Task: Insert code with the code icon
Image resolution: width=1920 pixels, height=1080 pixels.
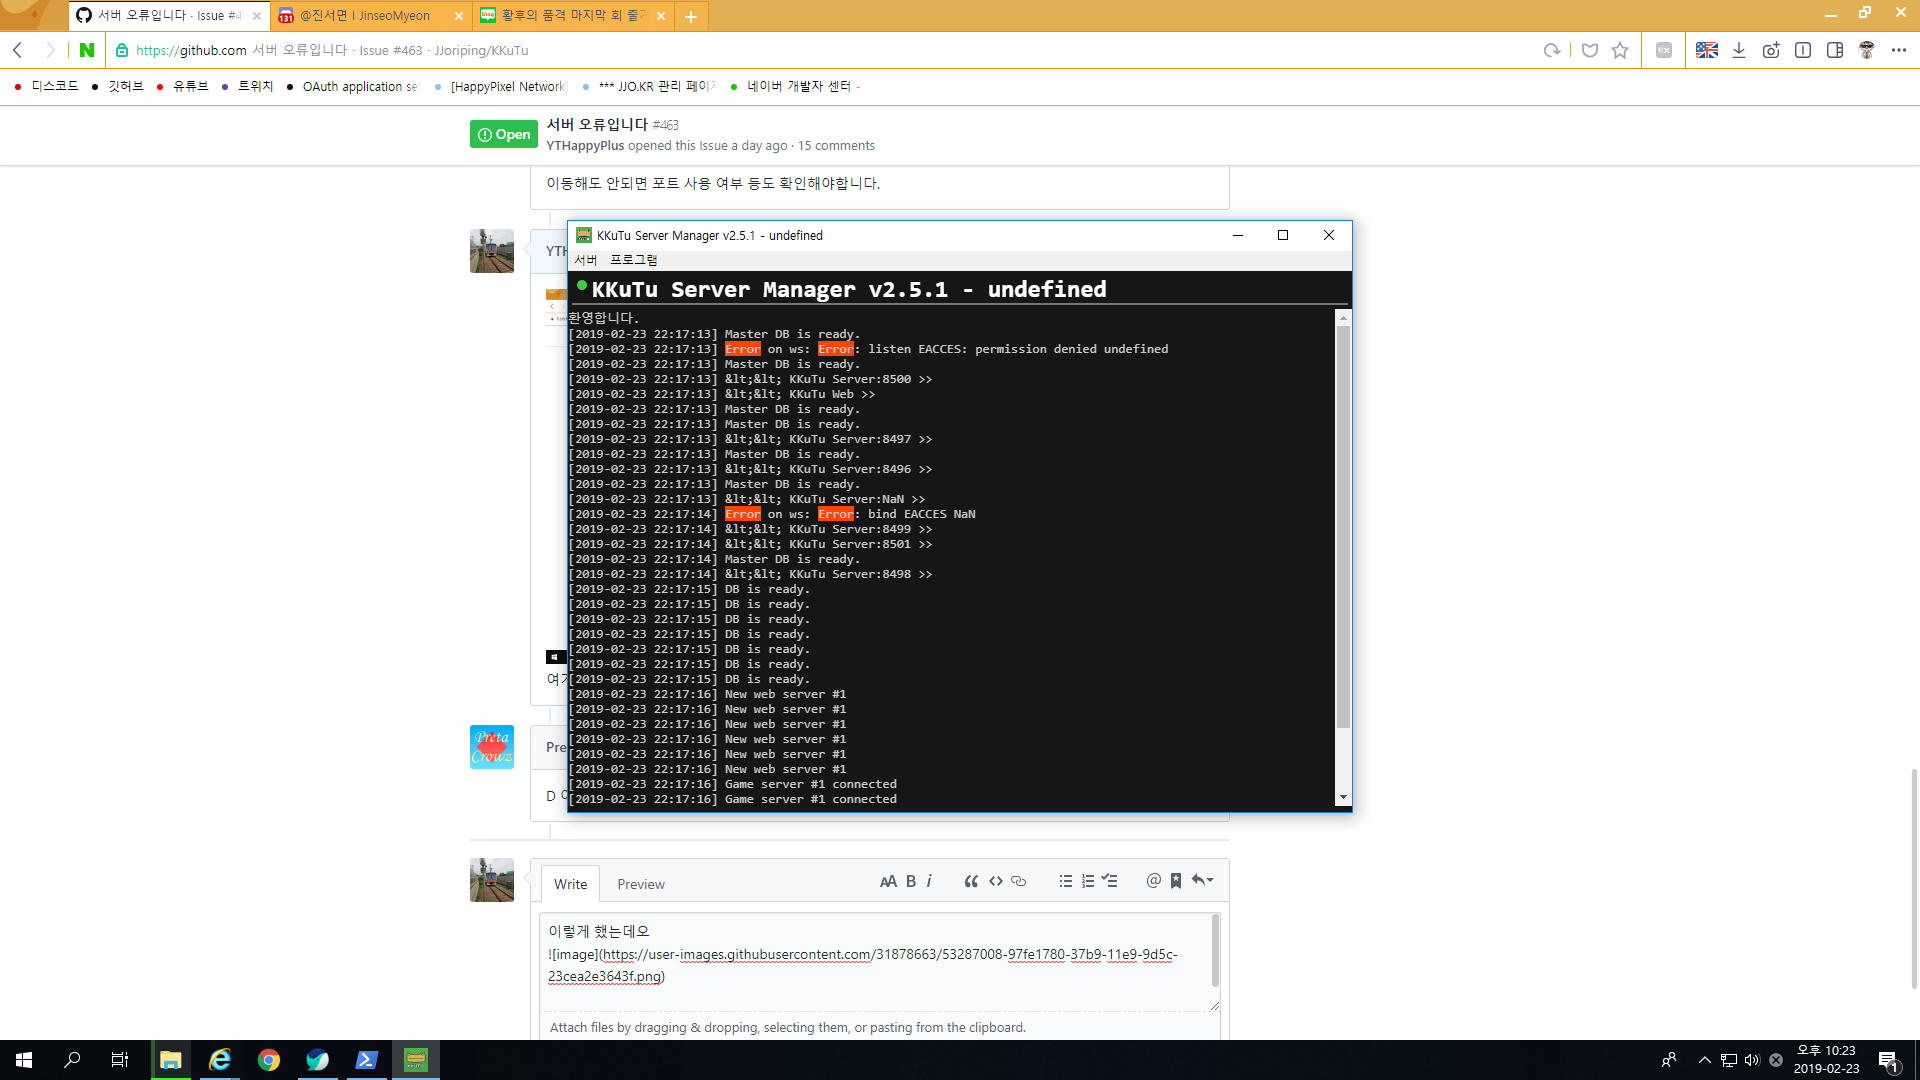Action: click(996, 881)
